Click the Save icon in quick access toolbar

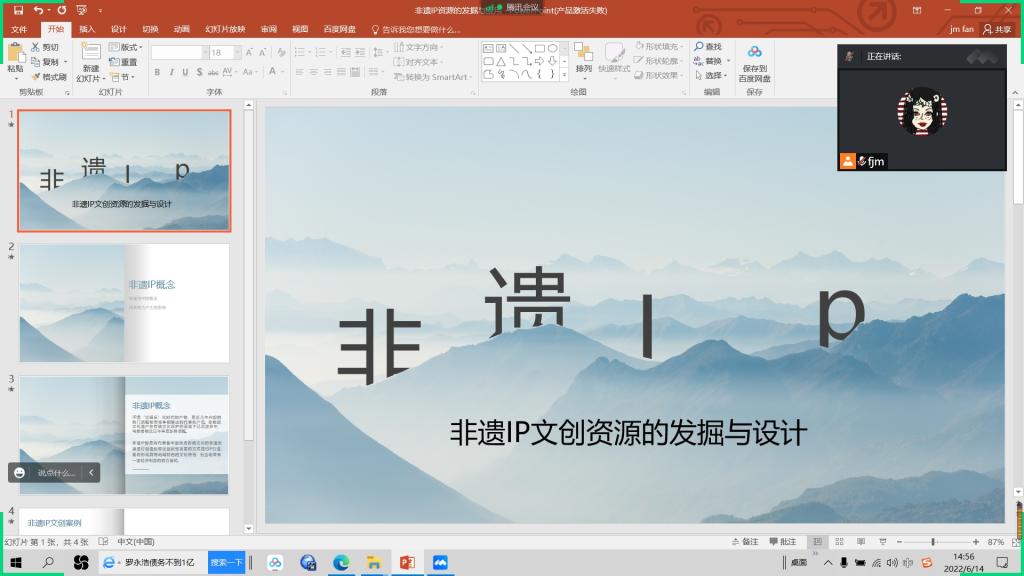pos(18,10)
